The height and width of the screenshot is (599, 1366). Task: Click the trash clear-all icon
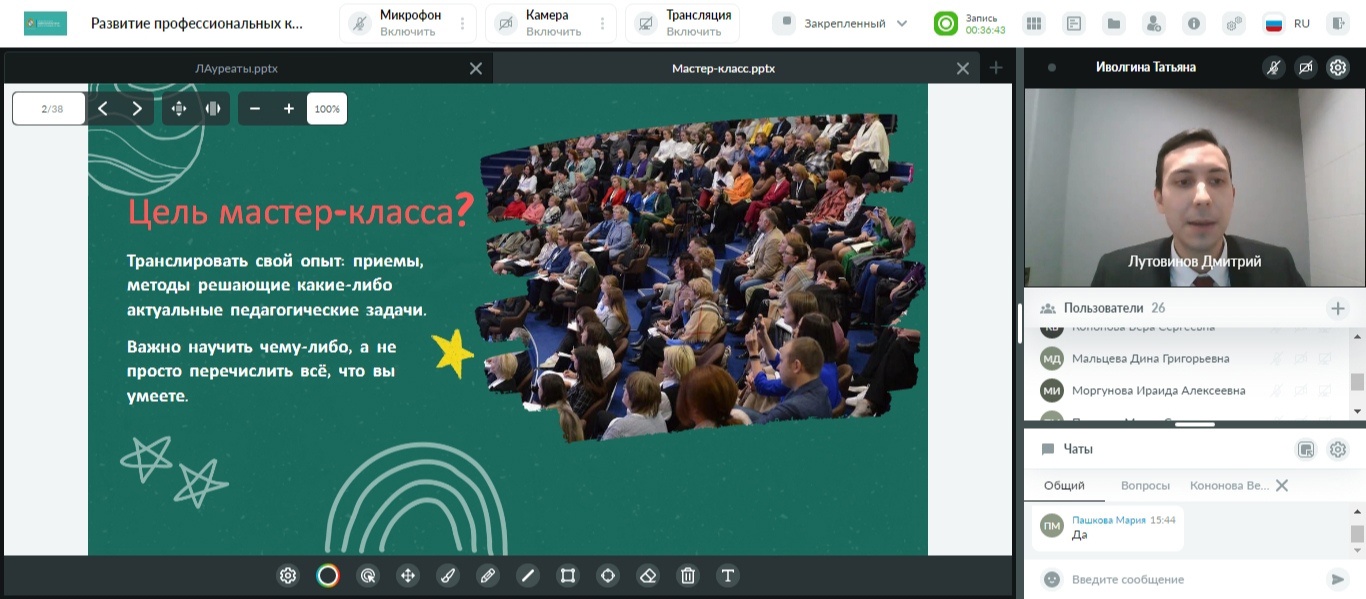pos(688,575)
